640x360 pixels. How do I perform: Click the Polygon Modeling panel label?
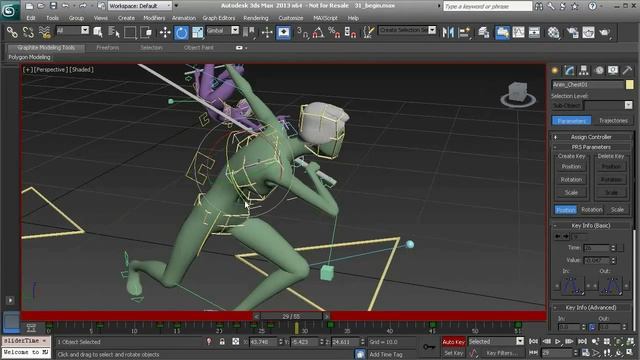29,58
